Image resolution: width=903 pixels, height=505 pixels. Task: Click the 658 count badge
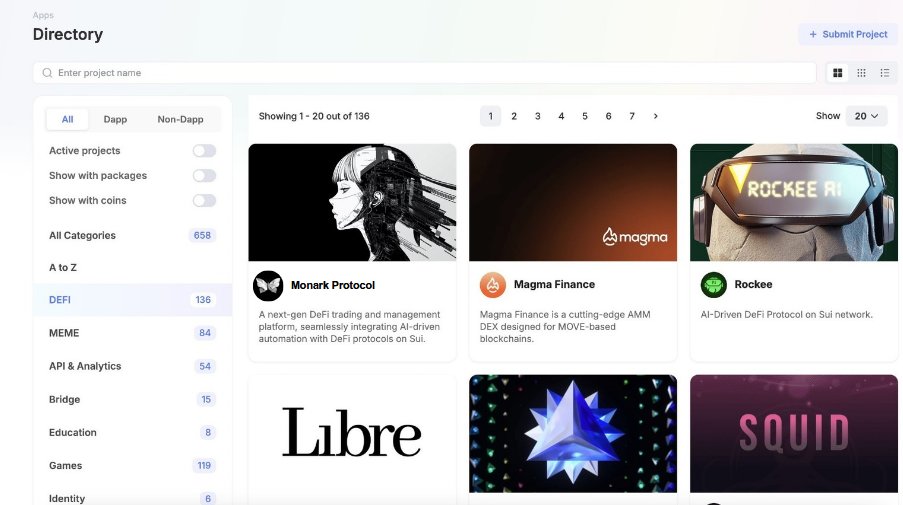(x=202, y=236)
